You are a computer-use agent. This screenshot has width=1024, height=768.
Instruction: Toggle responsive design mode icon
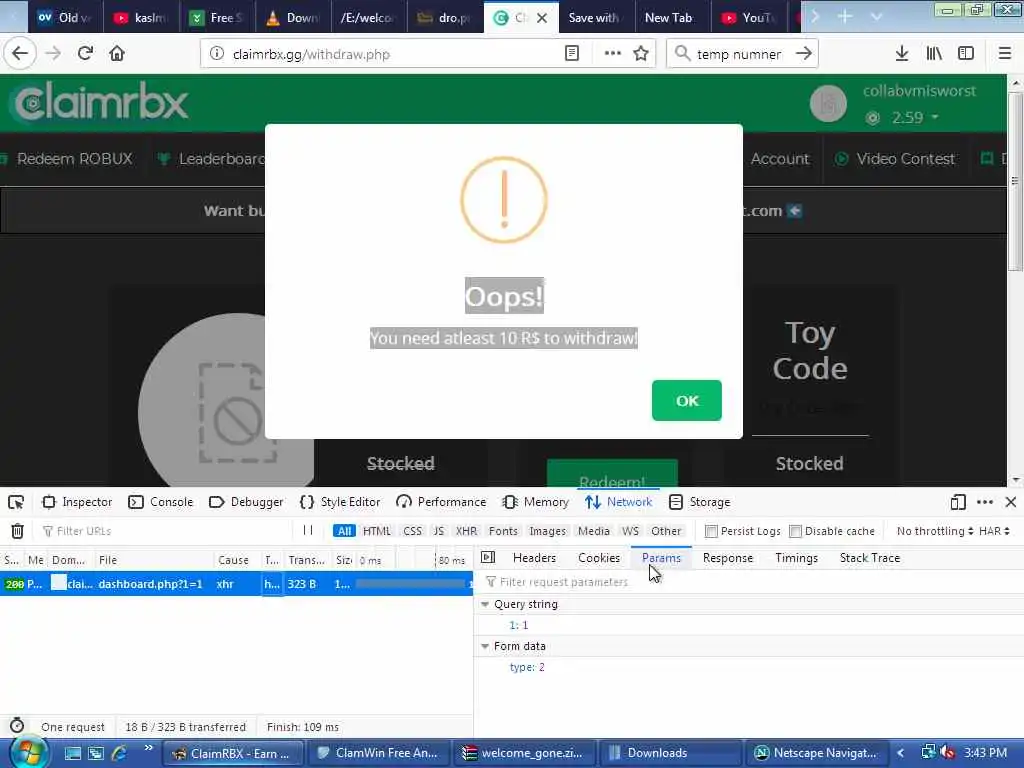point(958,502)
